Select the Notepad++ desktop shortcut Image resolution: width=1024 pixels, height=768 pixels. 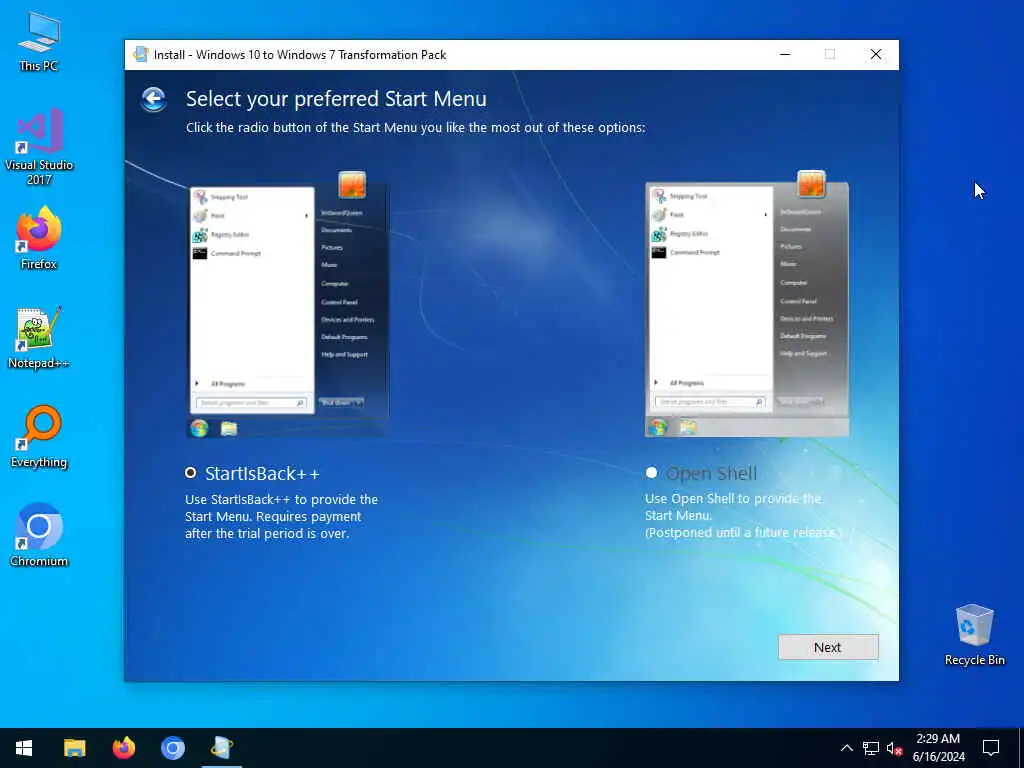(x=39, y=338)
